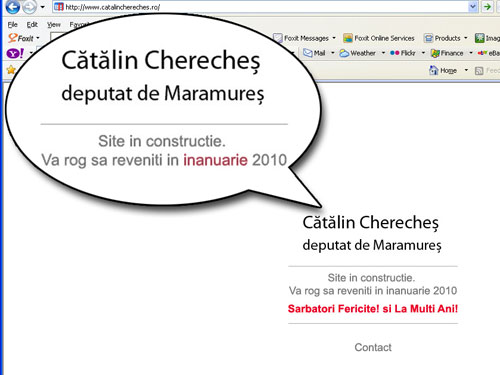Open Flickr from the Yahoo toolbar
Screen dimensions: 500x375
click(x=403, y=53)
